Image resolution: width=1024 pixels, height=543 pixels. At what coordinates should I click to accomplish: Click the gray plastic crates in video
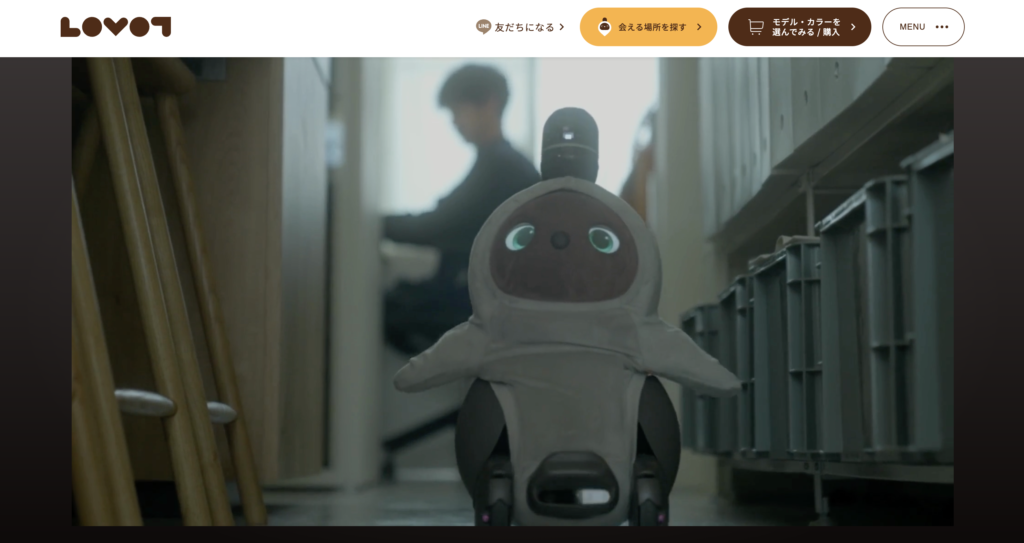click(850, 330)
